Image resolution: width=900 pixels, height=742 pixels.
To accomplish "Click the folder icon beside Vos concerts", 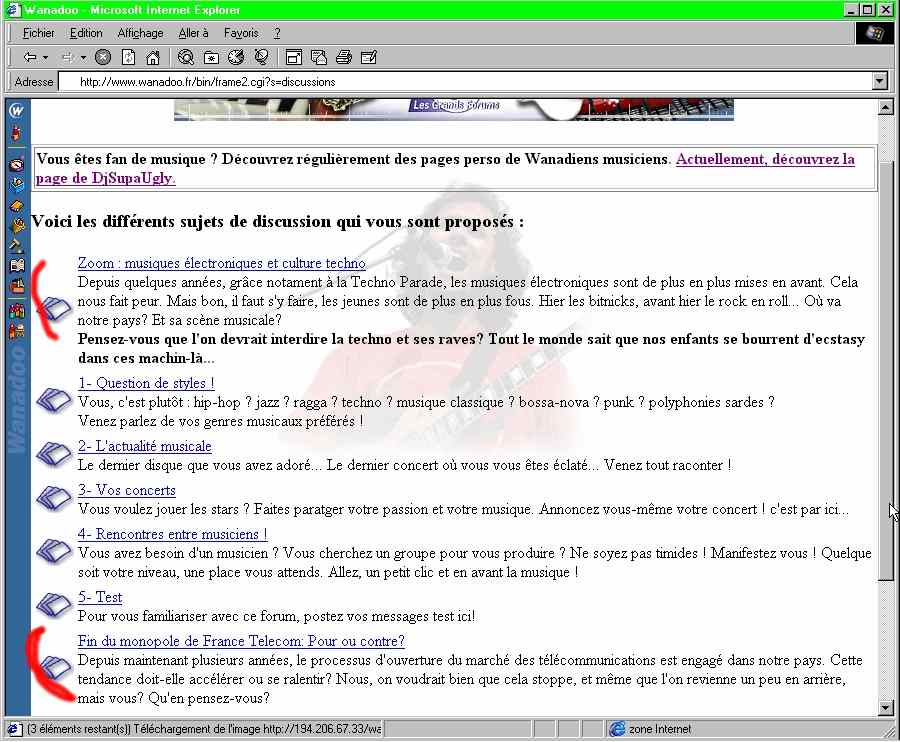I will coord(54,497).
